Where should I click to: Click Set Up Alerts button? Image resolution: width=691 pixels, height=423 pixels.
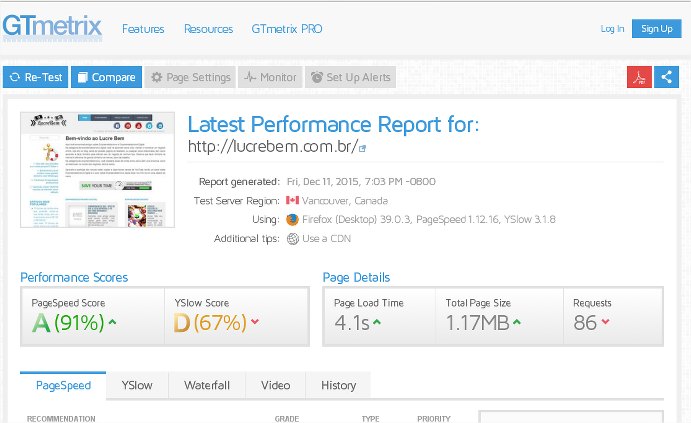pos(350,77)
